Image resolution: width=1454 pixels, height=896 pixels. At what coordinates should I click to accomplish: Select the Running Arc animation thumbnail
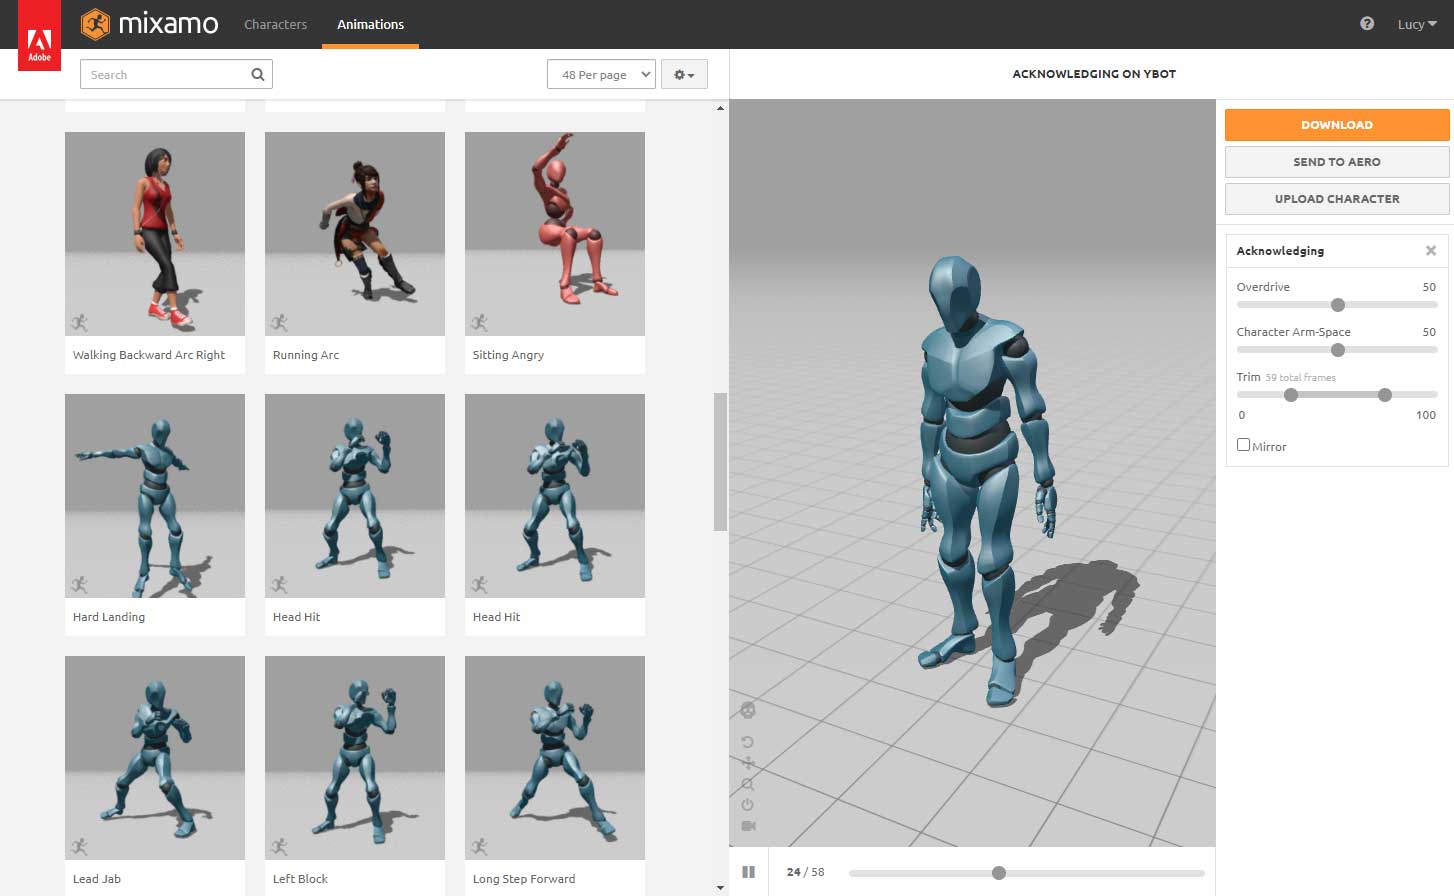(x=354, y=233)
